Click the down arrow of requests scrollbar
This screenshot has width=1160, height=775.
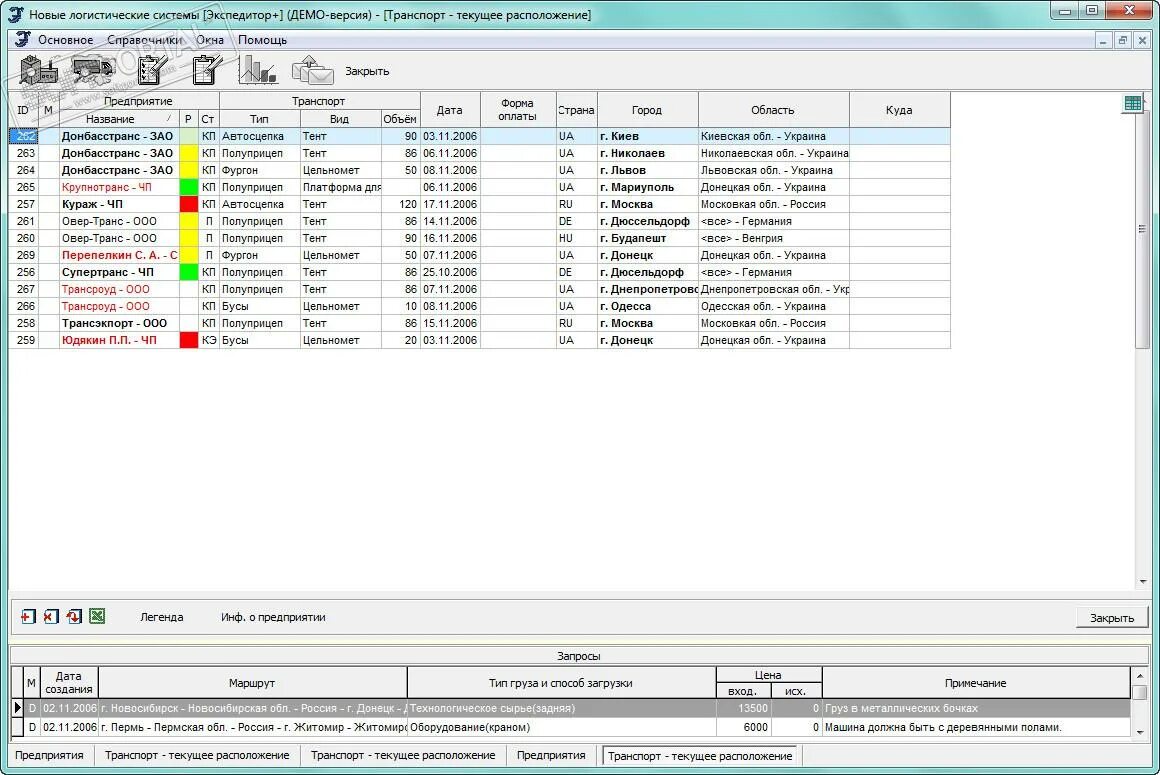click(x=1140, y=731)
